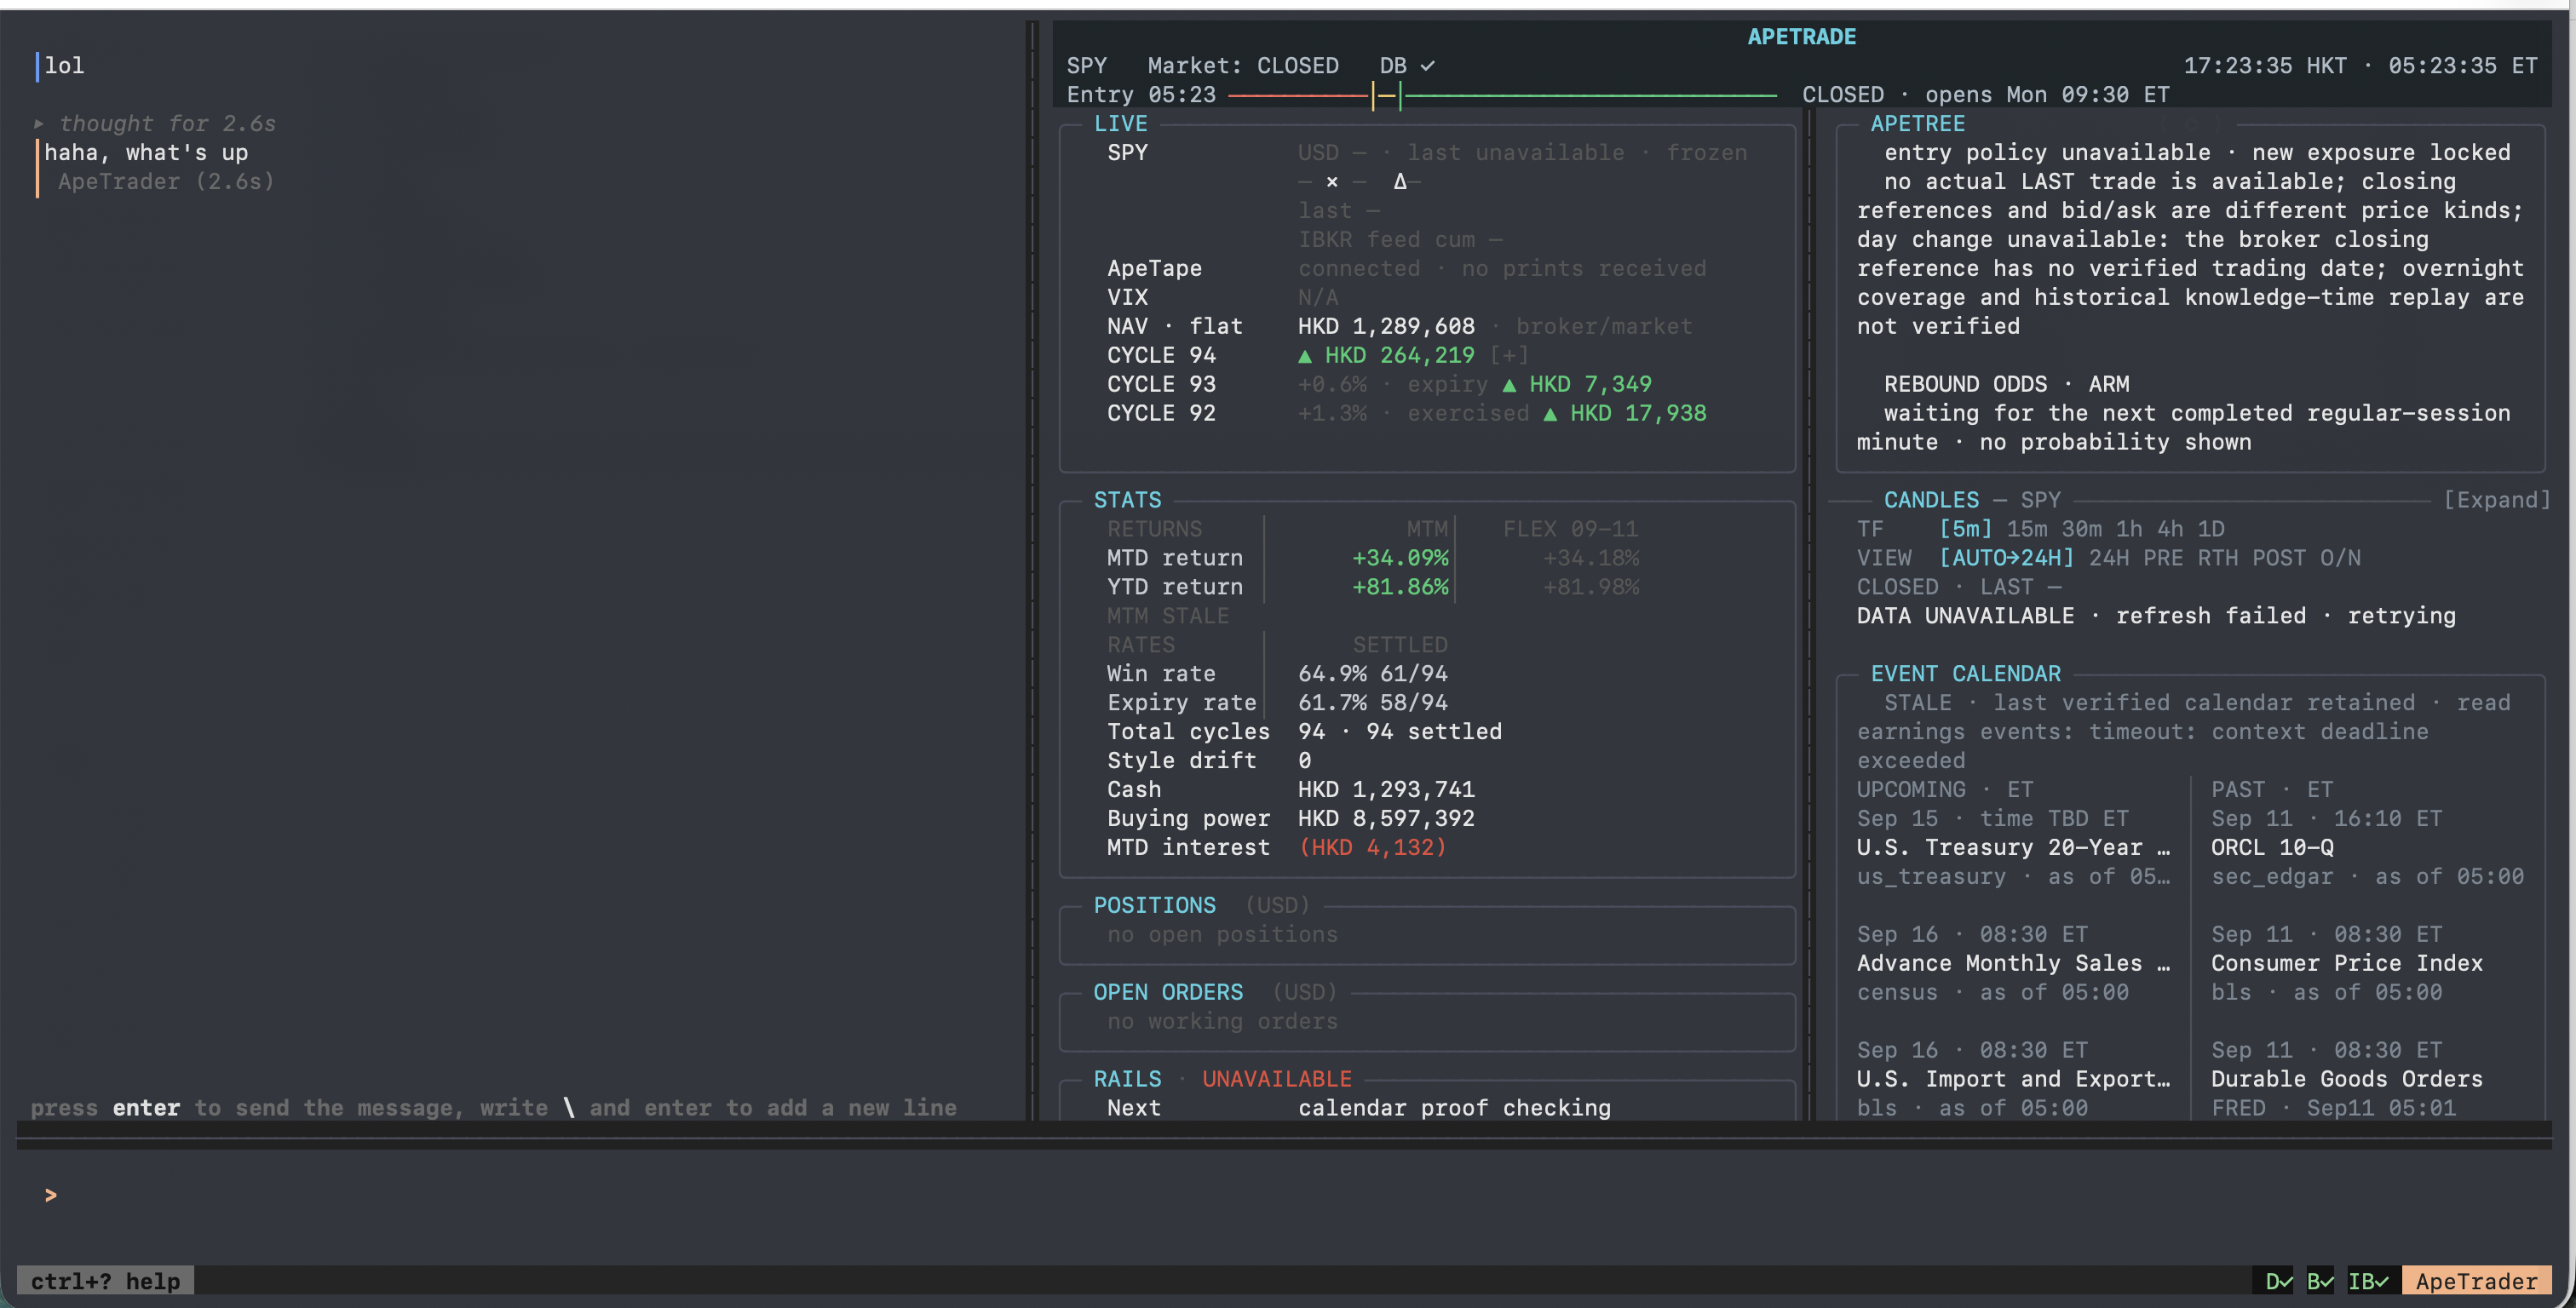Click the Buying power HKD 8,597,392 value
The height and width of the screenshot is (1308, 2576).
pyautogui.click(x=1386, y=819)
